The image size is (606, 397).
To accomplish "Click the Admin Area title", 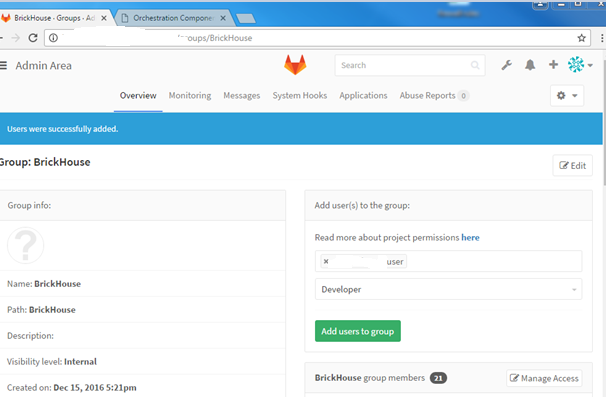I will tap(43, 65).
